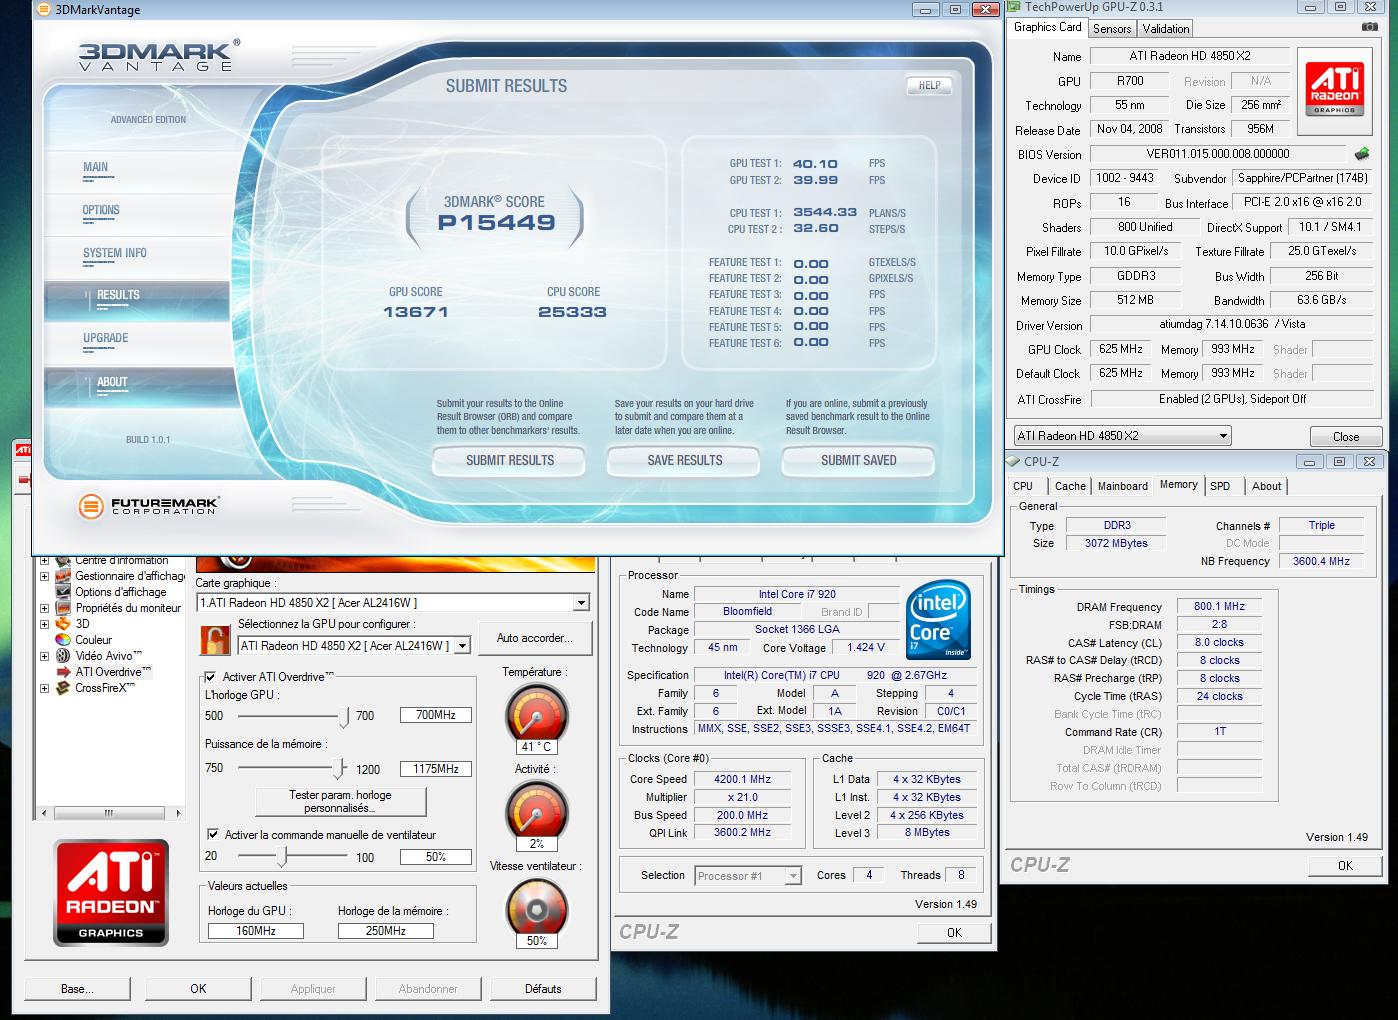Open UPGRADE in 3DMark sidebar
The image size is (1398, 1020).
click(106, 338)
